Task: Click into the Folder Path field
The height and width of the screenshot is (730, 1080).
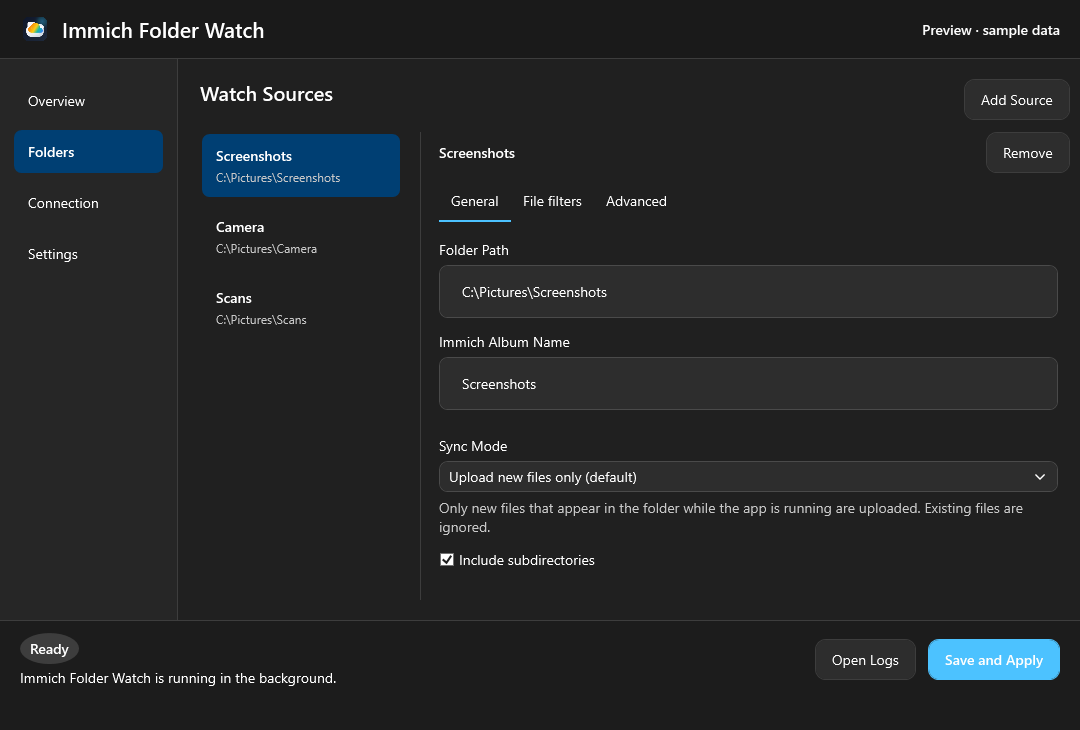Action: pyautogui.click(x=748, y=291)
